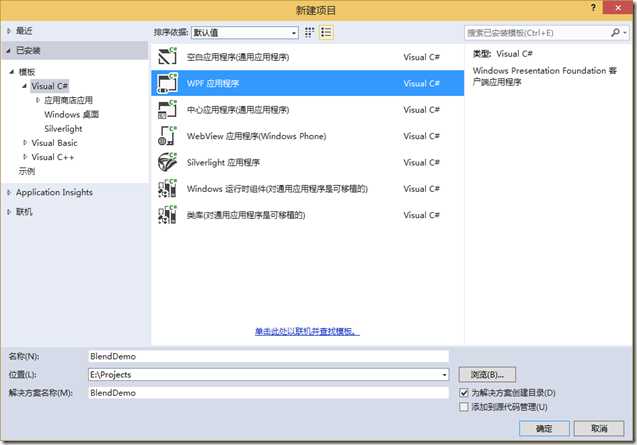This screenshot has height=445, width=637.
Task: Select Silverlight application row text
Action: [223, 163]
